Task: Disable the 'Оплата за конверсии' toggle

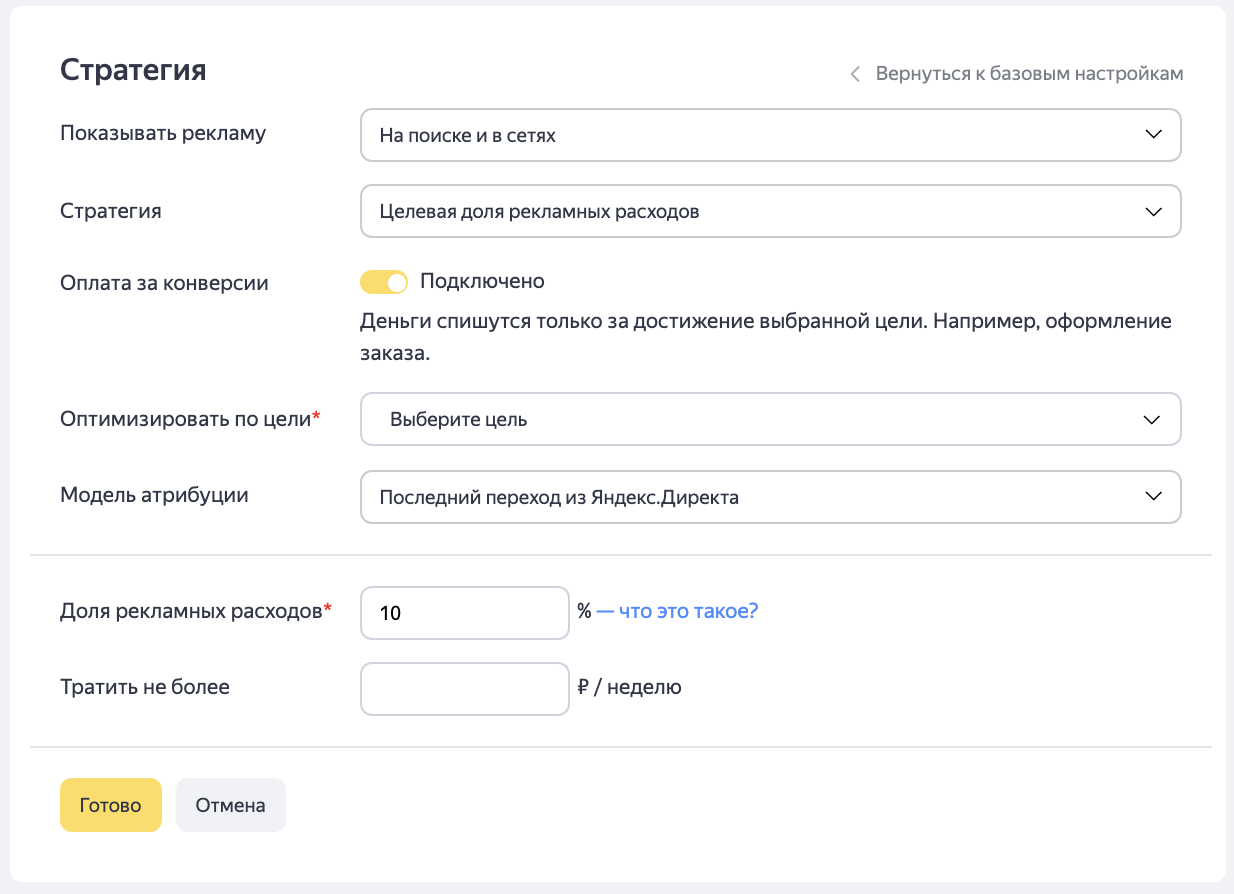Action: pos(384,283)
